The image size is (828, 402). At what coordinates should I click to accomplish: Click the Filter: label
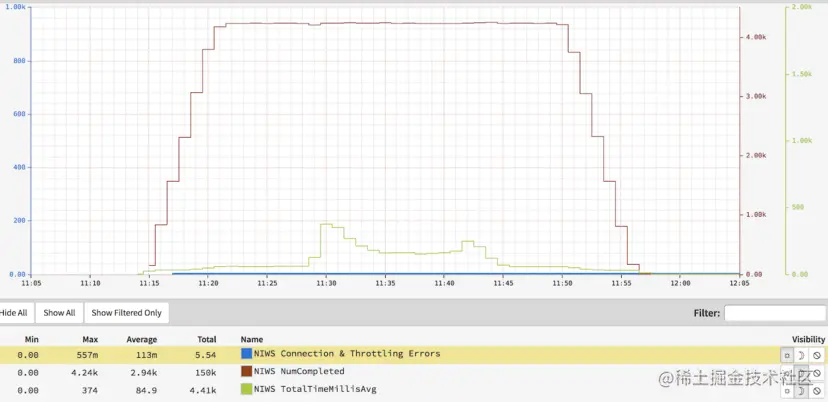point(707,313)
